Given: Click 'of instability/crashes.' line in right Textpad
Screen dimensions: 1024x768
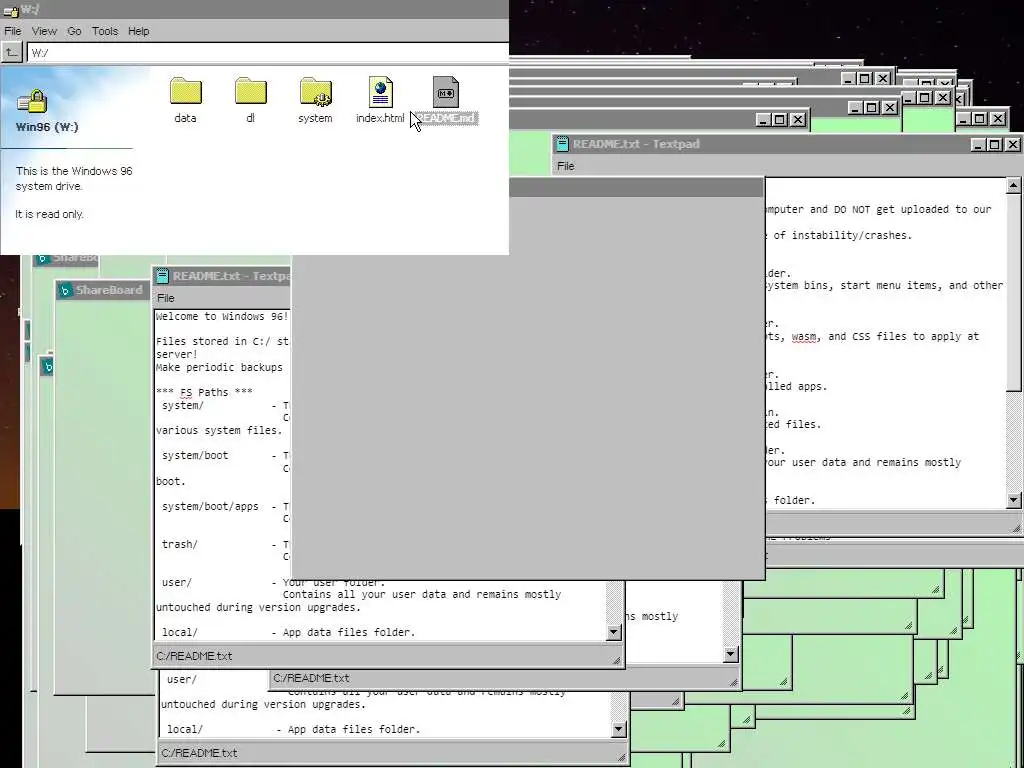Looking at the screenshot, I should (842, 236).
